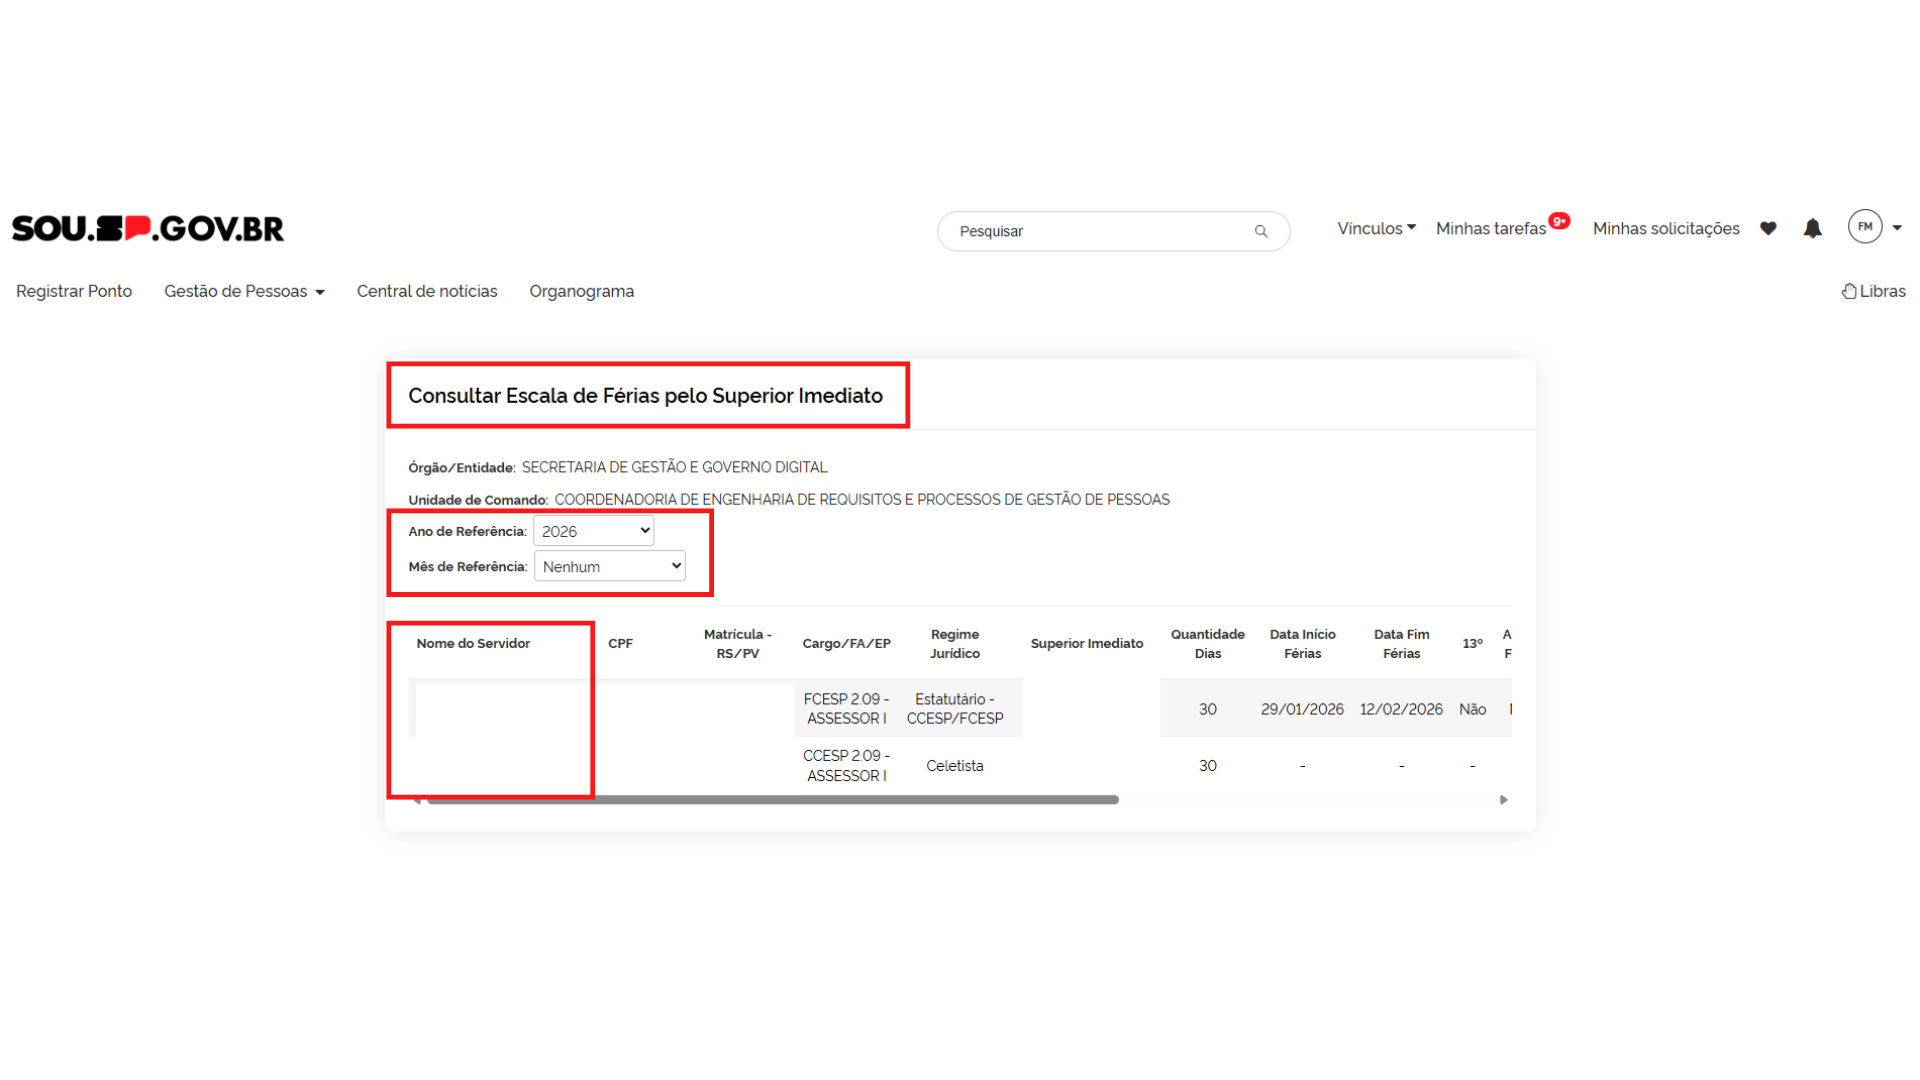The image size is (1920, 1080).
Task: Open Gestão de Pessoas menu
Action: (244, 291)
